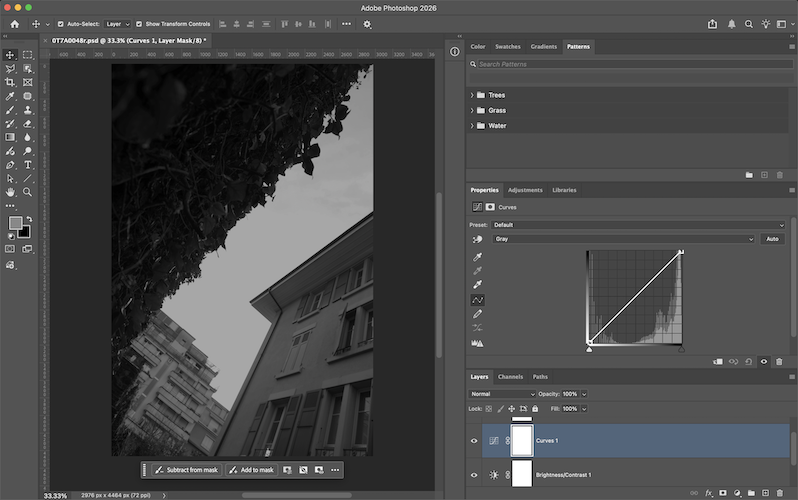Select the Brush tool
The image size is (798, 500).
10,110
